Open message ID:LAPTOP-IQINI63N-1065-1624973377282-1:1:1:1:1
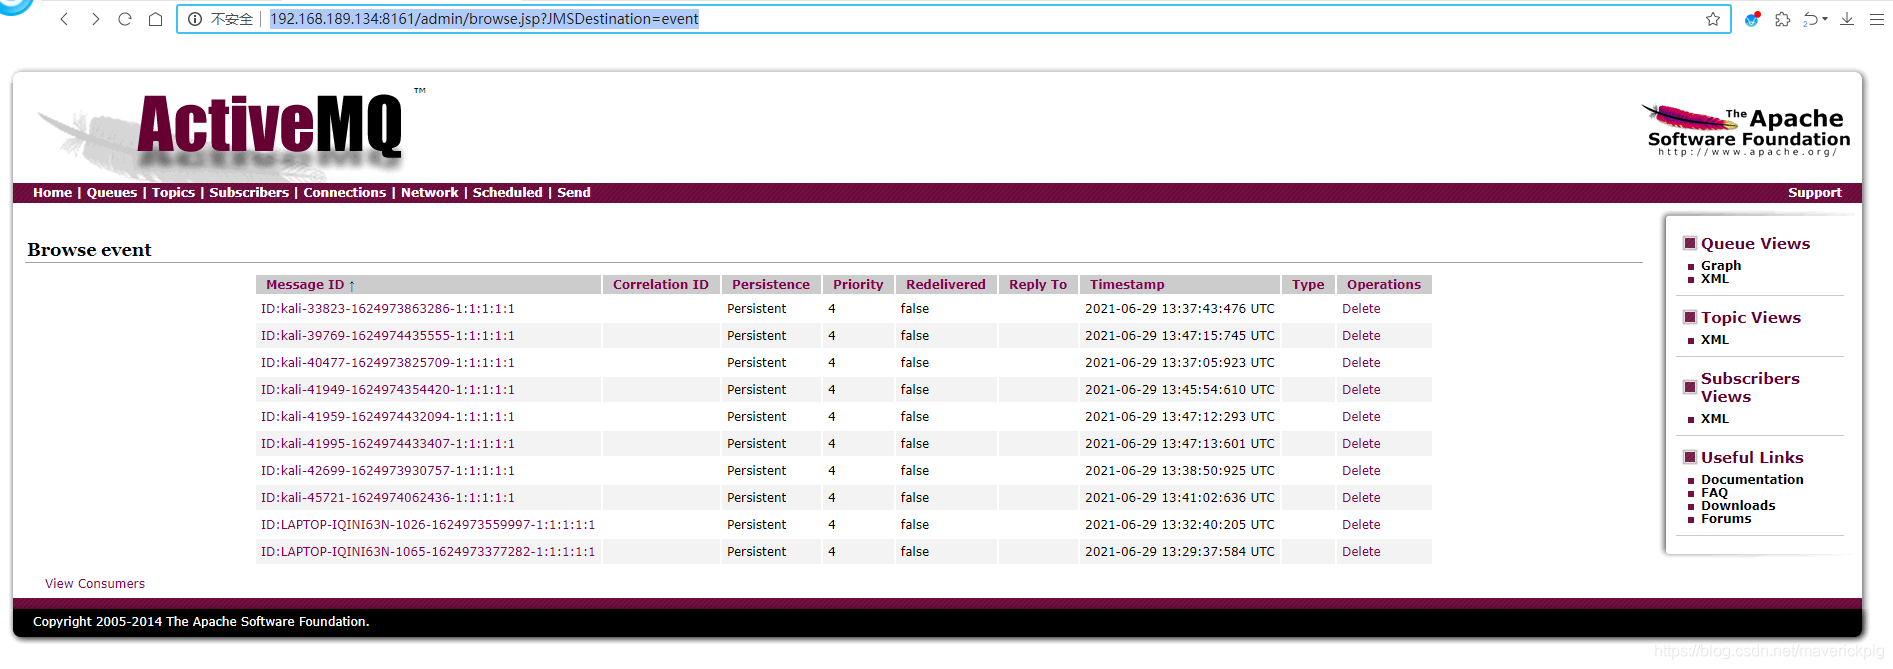Screen dimensions: 1893x669 pyautogui.click(x=428, y=552)
